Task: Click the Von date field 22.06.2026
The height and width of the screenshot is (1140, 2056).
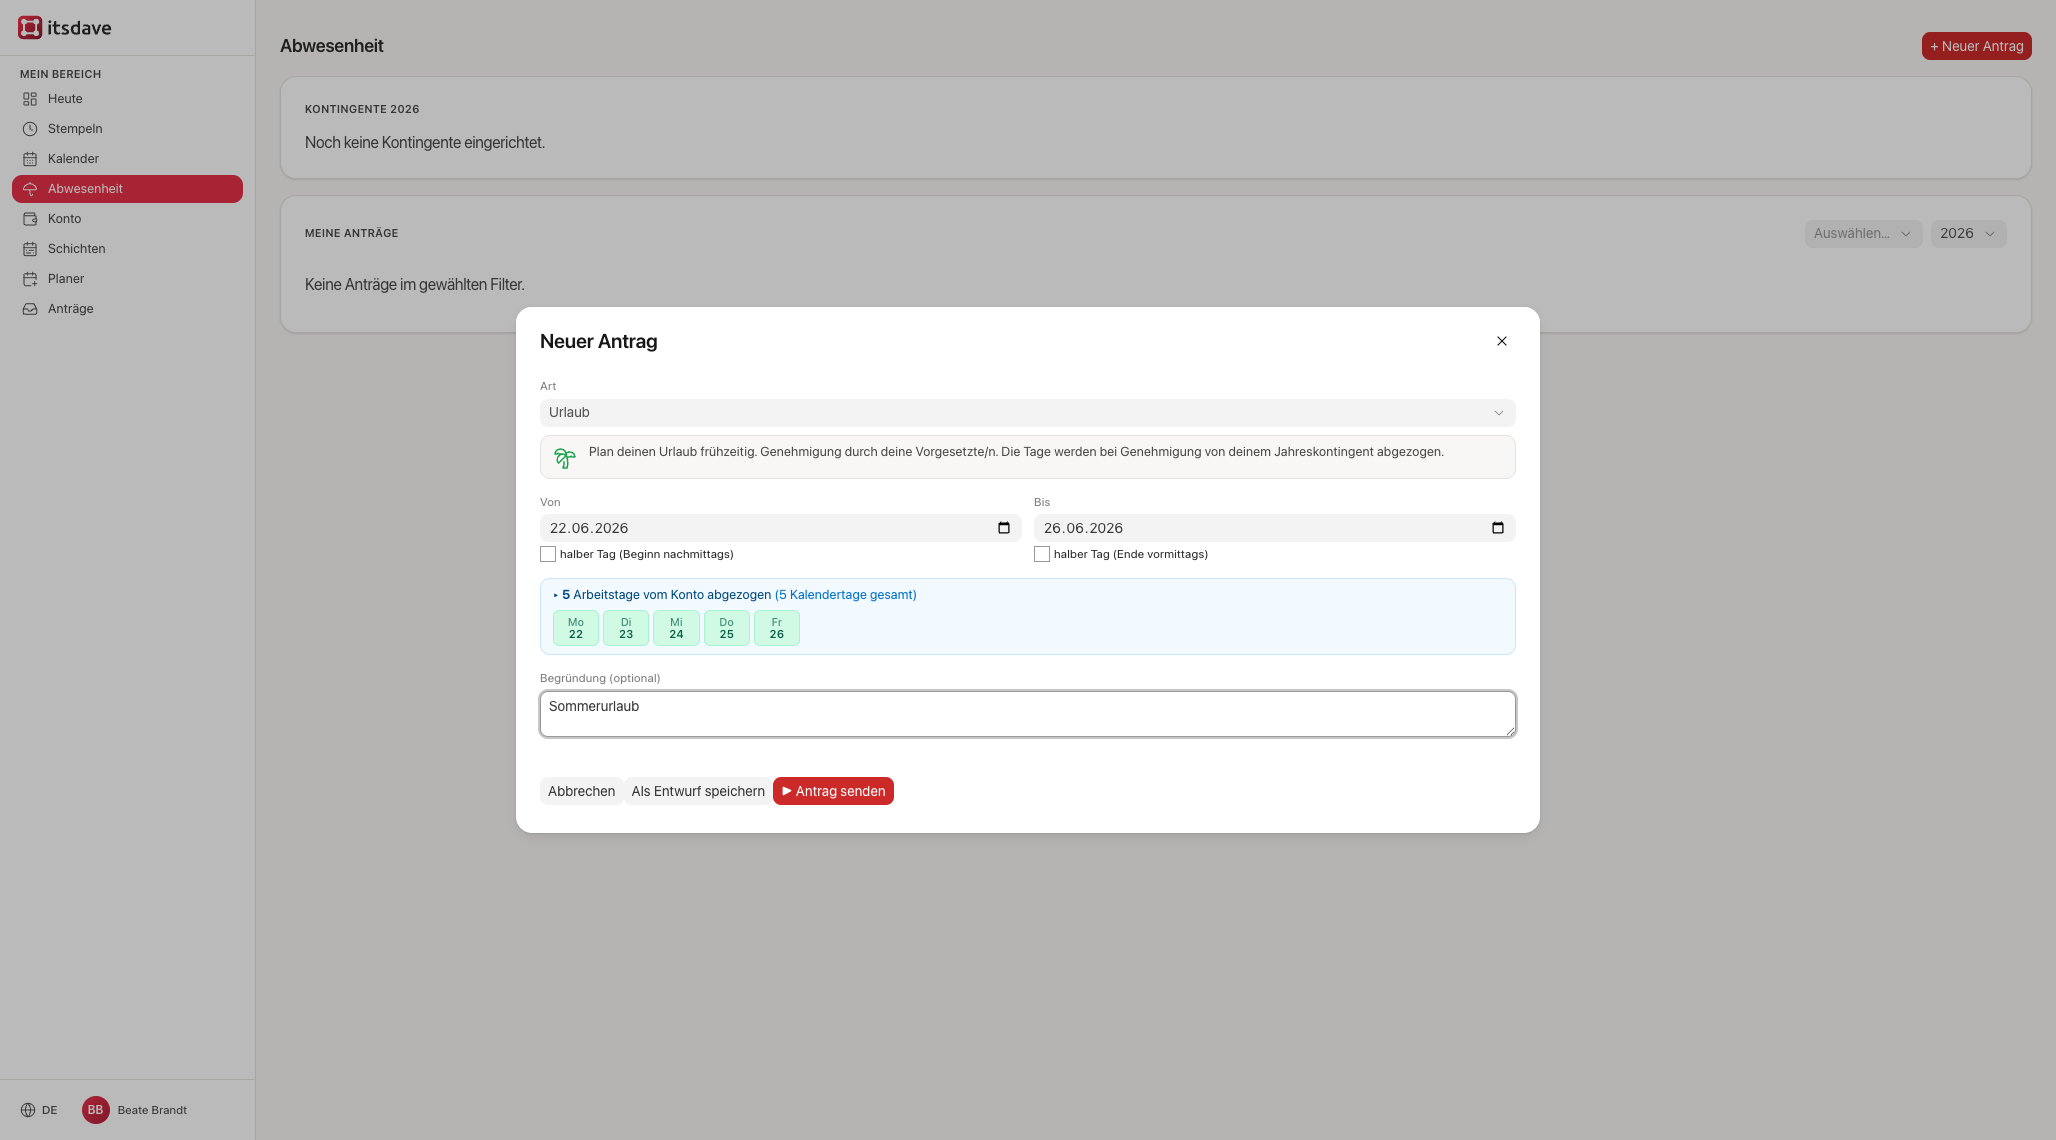Action: pyautogui.click(x=780, y=528)
